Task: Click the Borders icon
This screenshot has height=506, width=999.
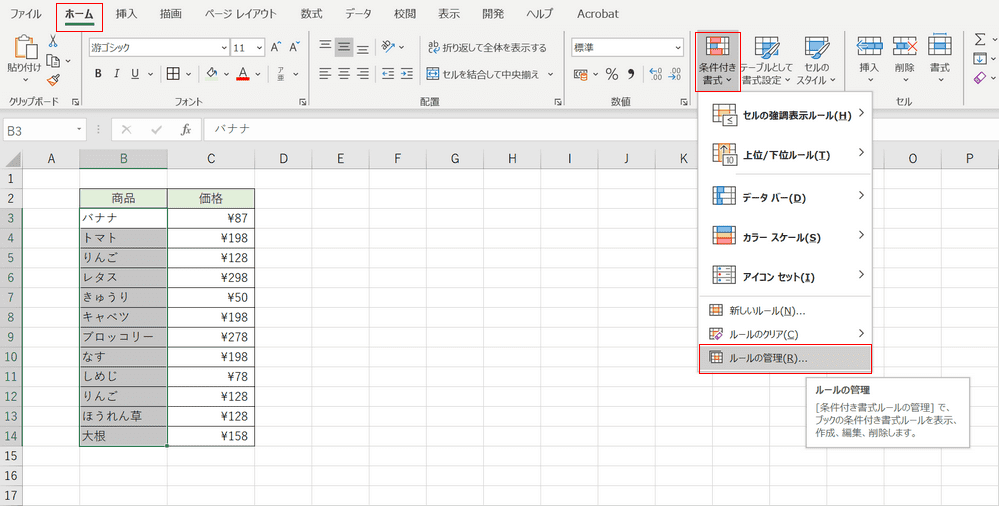Action: (x=173, y=74)
